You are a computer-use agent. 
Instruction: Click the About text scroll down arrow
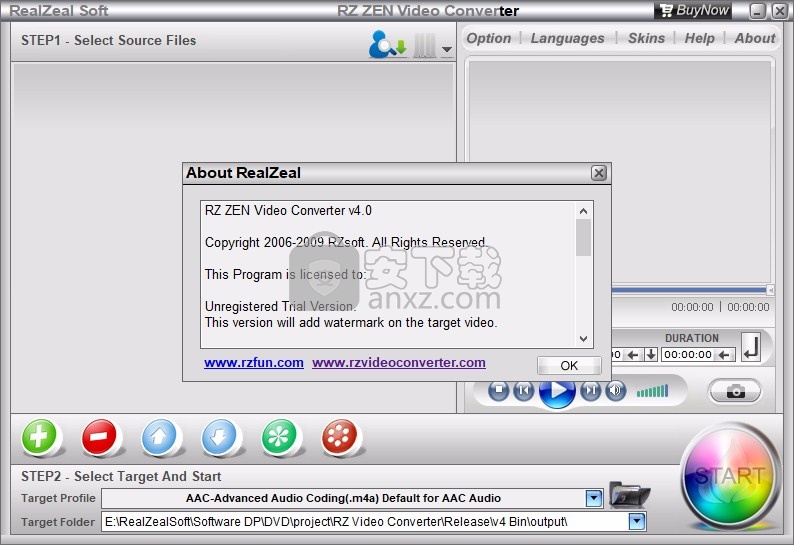click(583, 338)
